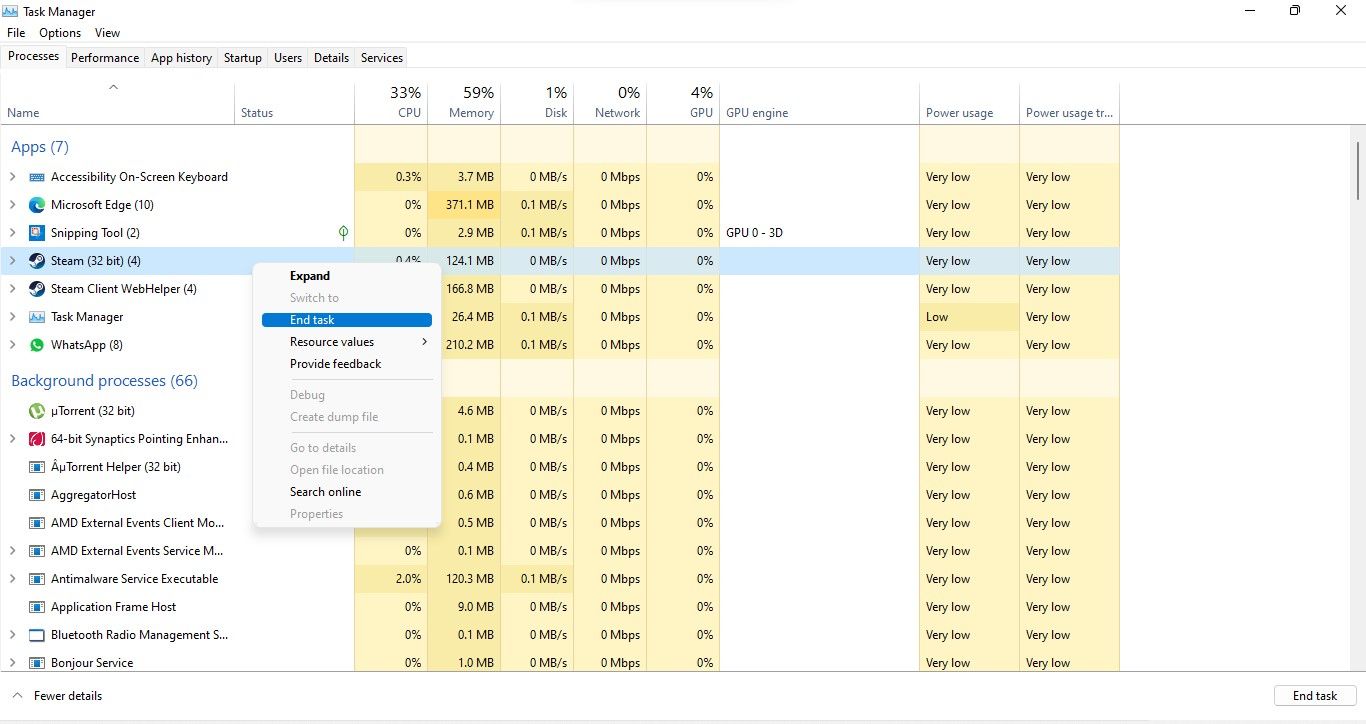Click the vertical scrollbar thumb
Viewport: 1366px width, 724px height.
1358,170
